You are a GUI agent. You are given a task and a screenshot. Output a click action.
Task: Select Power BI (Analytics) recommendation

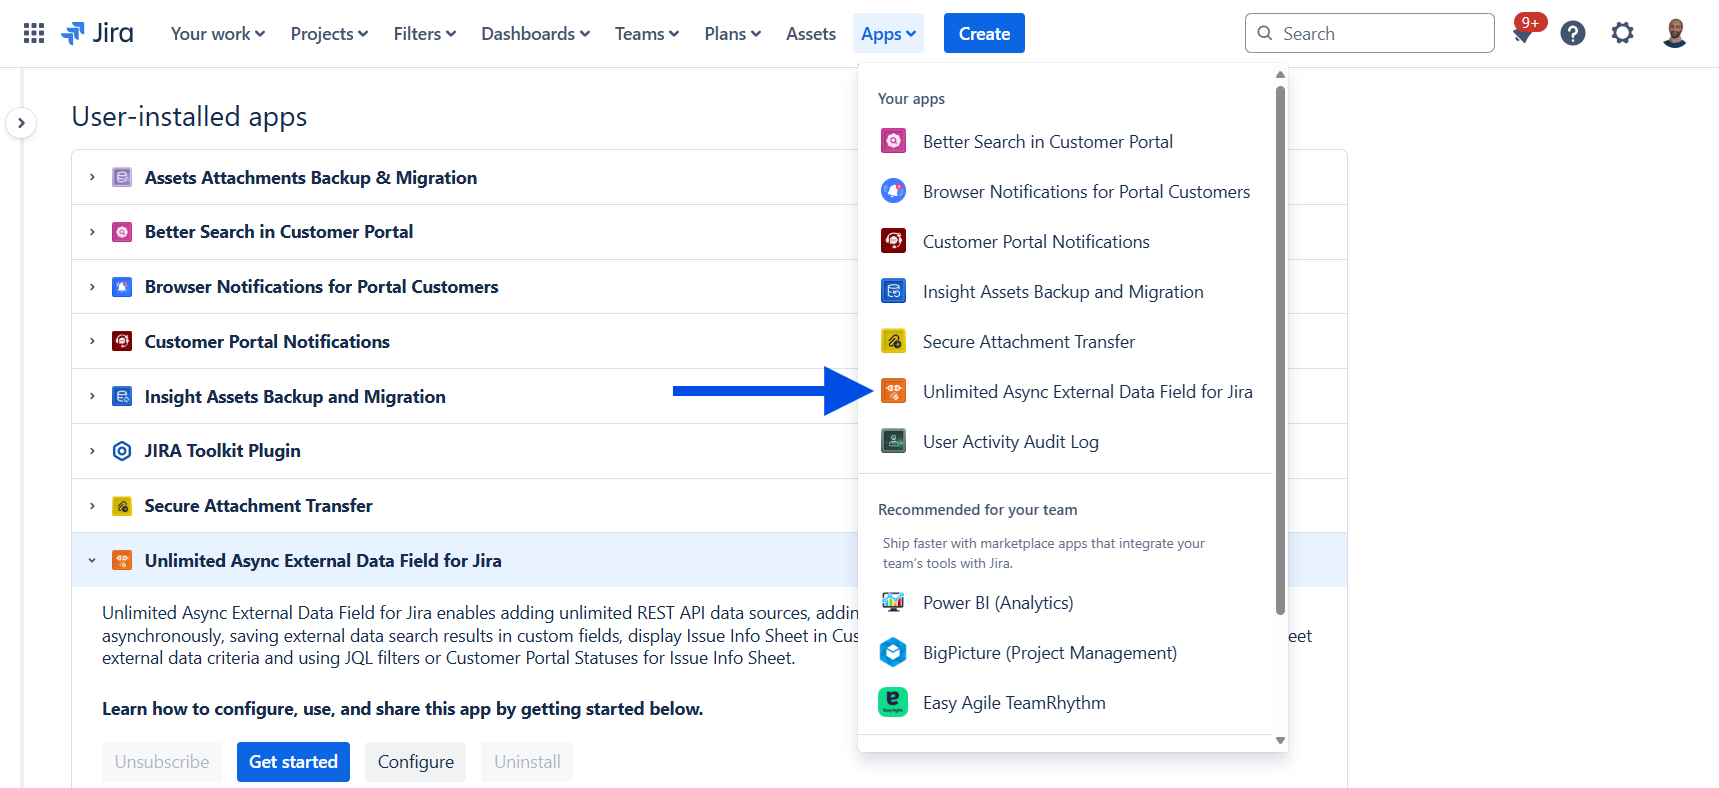(x=1066, y=602)
